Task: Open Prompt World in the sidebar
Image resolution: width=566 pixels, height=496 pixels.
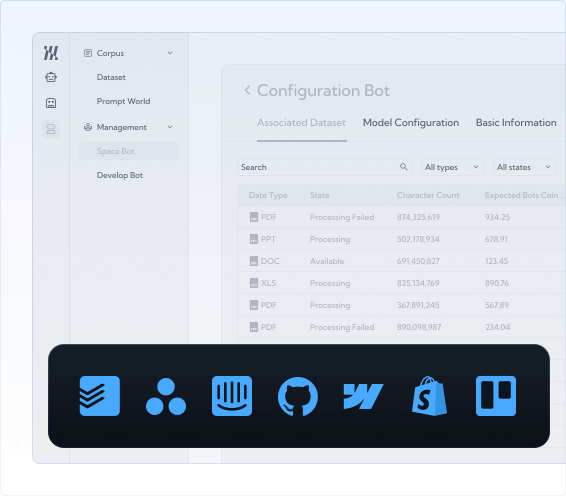Action: pyautogui.click(x=123, y=101)
